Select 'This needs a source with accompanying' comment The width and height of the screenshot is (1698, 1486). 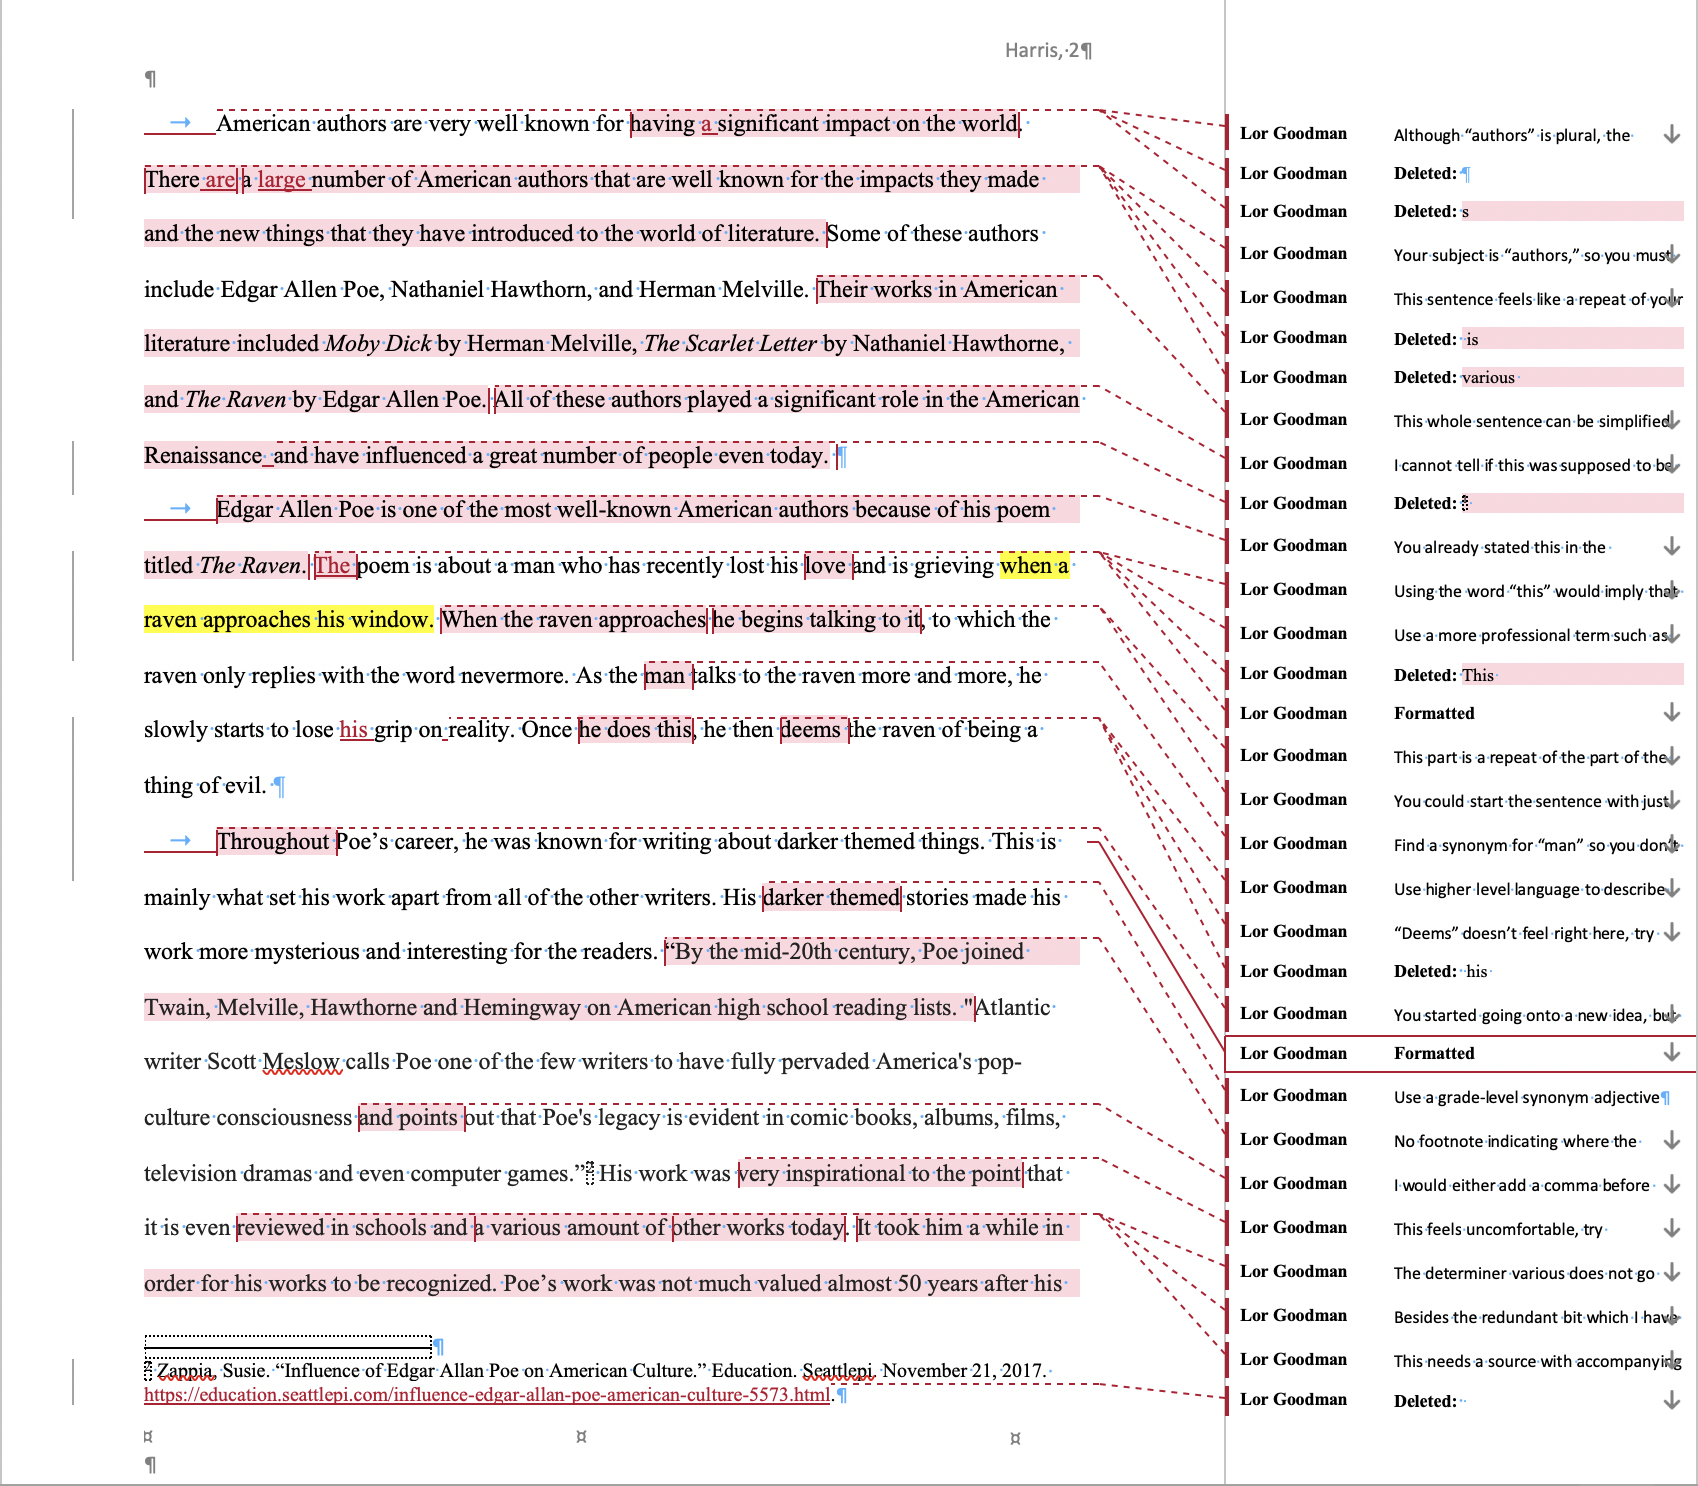(1460, 1360)
